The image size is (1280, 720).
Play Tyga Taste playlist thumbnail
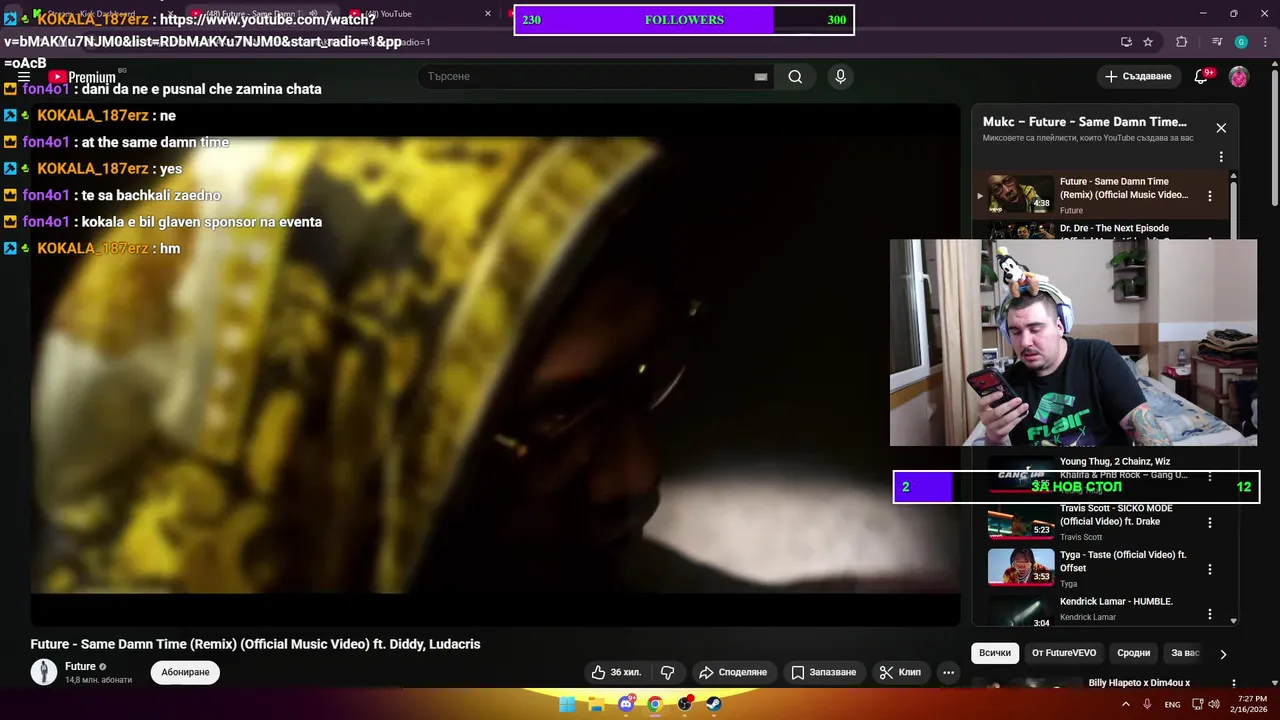pyautogui.click(x=1021, y=568)
